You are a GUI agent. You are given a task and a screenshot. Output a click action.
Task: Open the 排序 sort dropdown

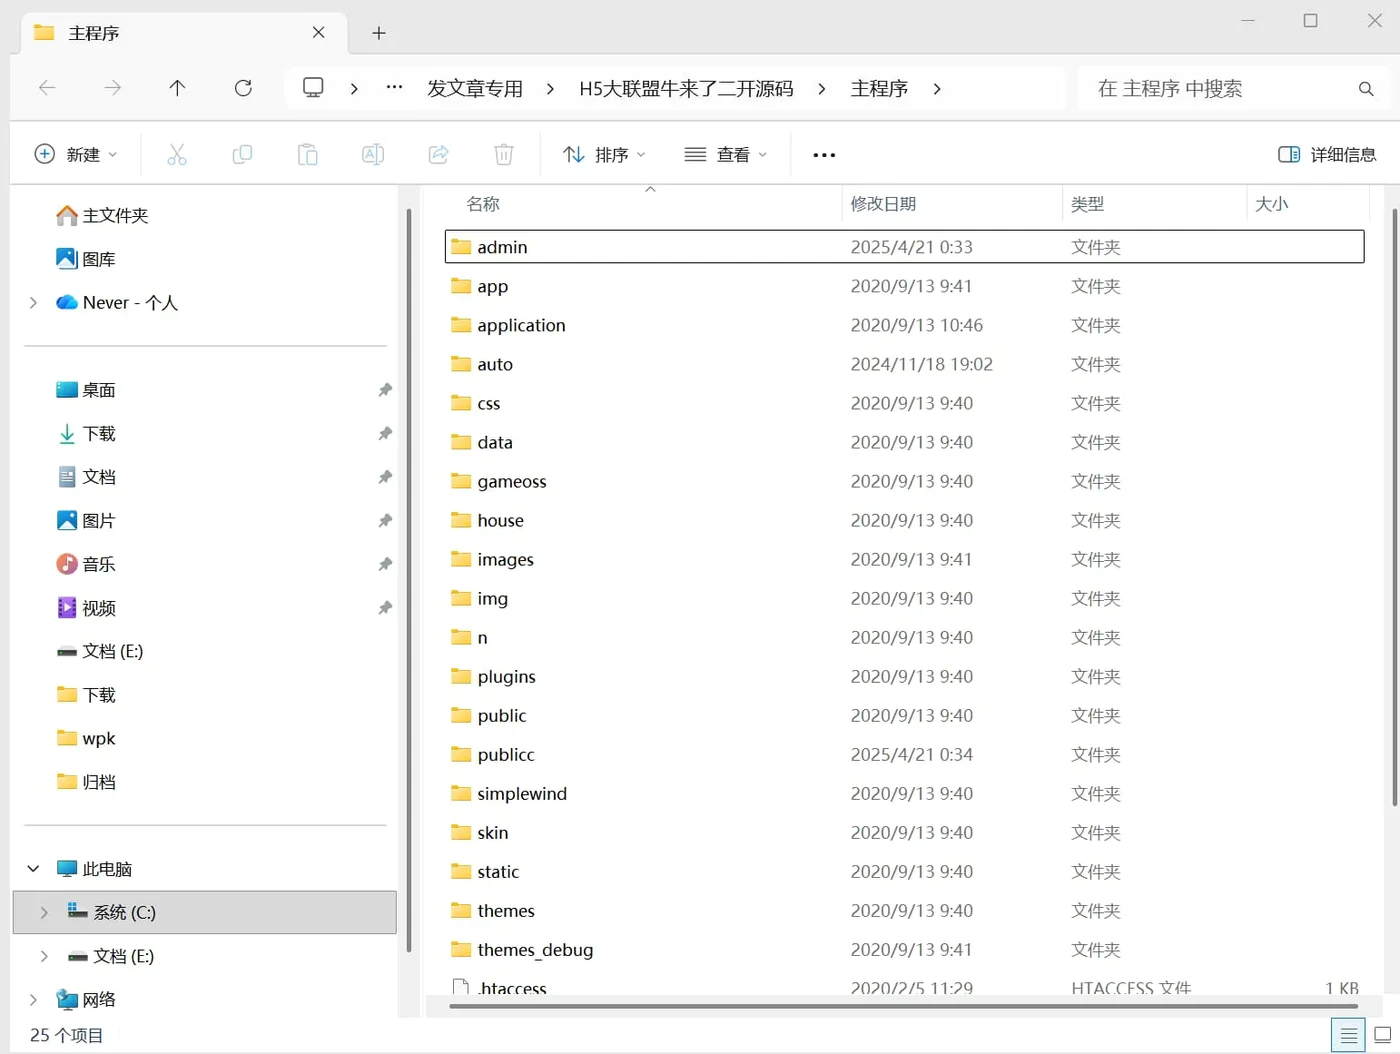click(605, 155)
